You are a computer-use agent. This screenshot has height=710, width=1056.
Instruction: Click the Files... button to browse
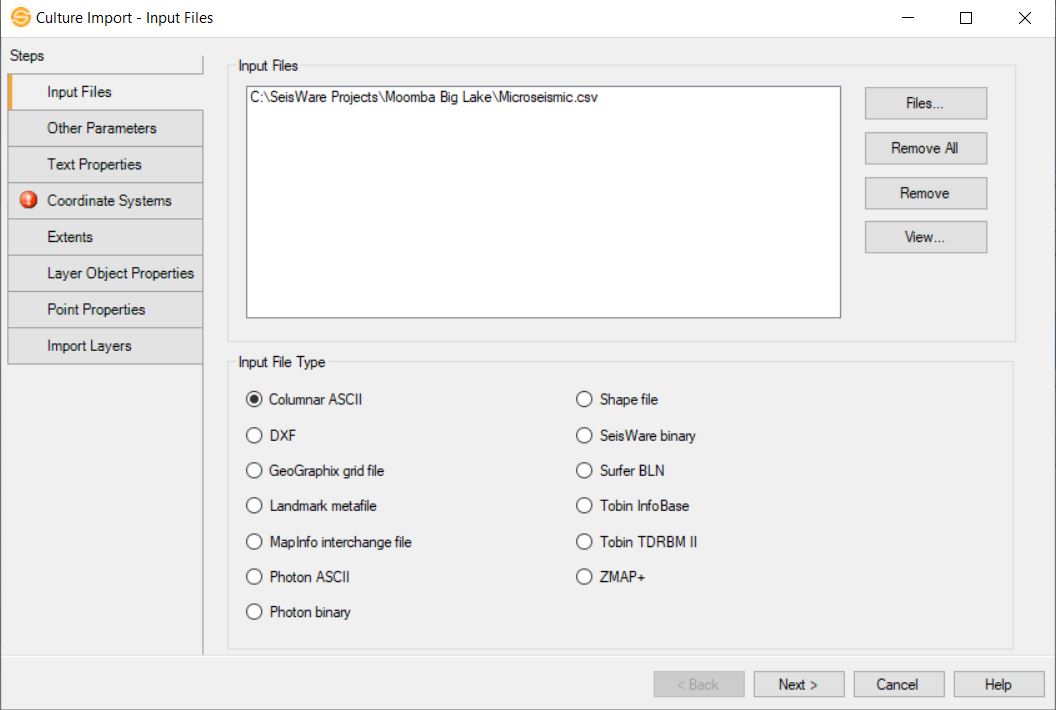925,103
